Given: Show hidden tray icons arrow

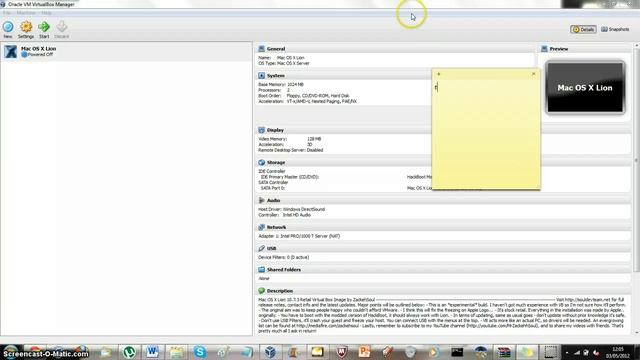Looking at the screenshot, I should tap(567, 353).
